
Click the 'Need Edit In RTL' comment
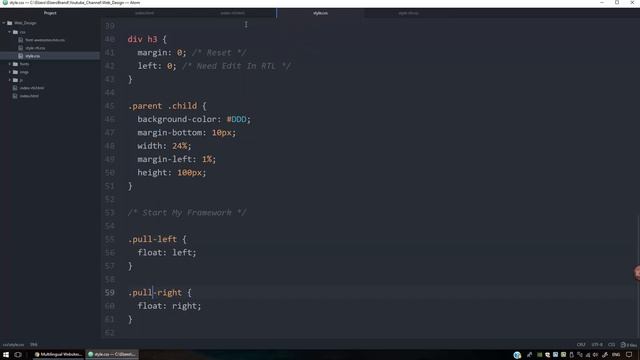[237, 66]
